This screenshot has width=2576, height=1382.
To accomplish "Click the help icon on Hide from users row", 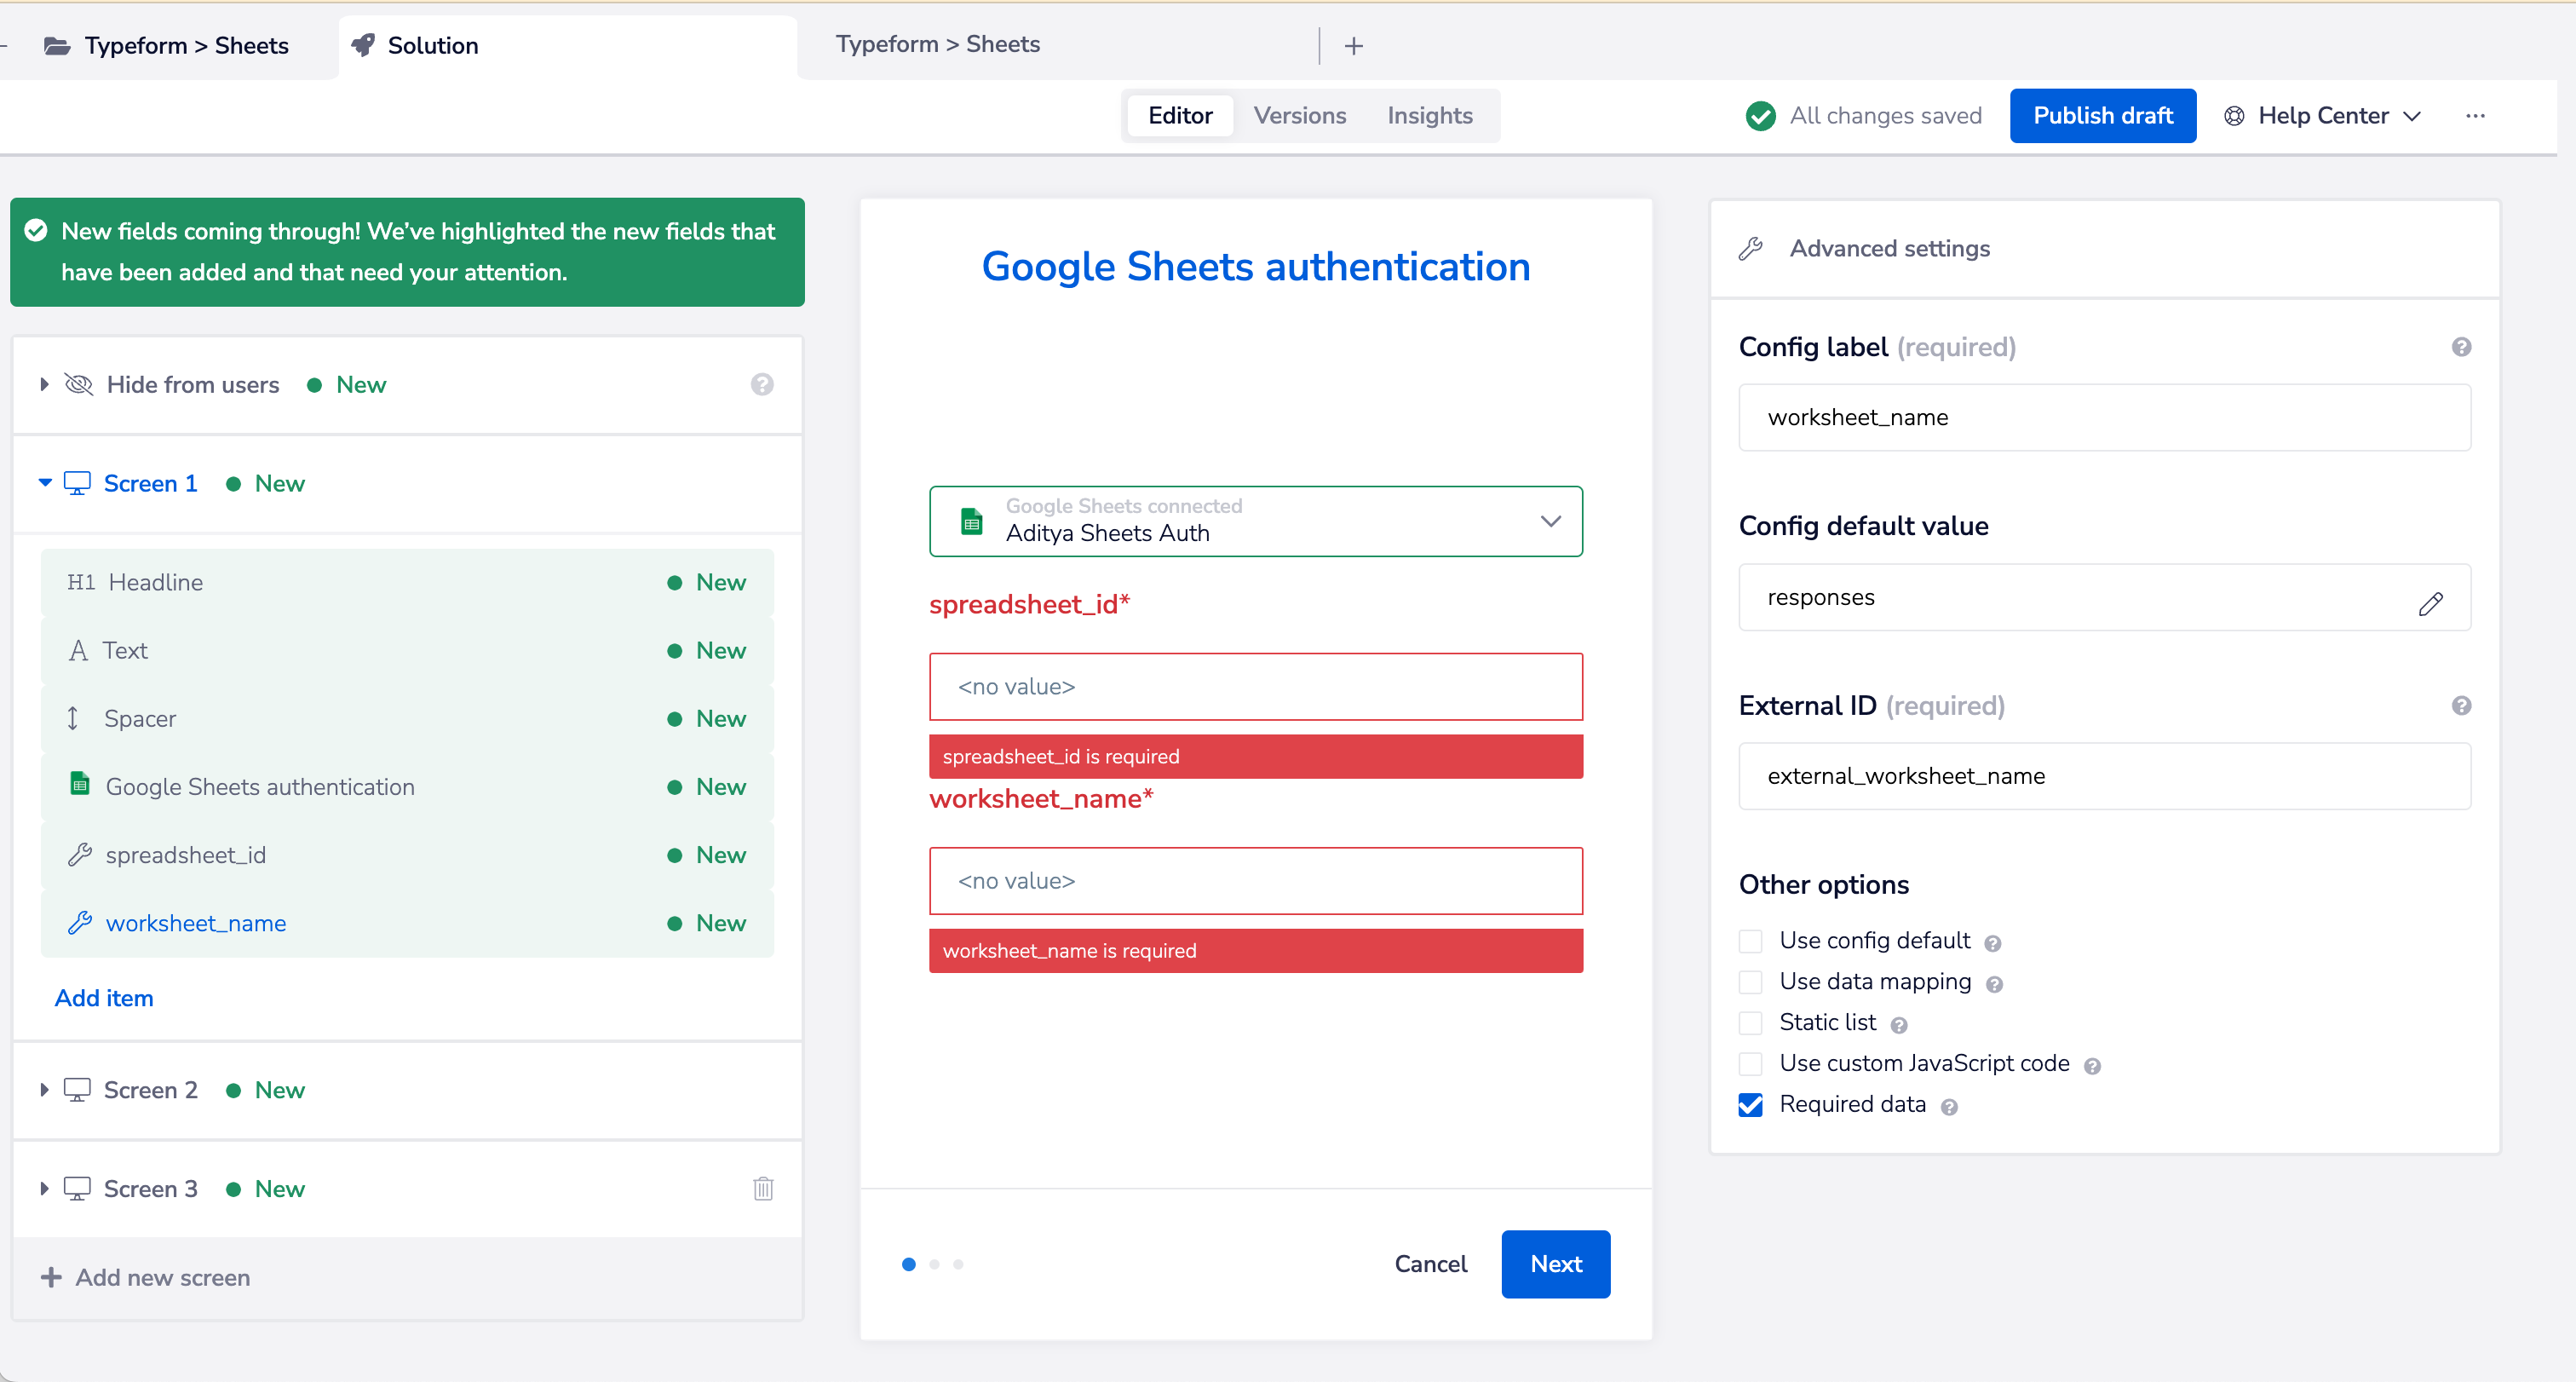I will tap(762, 385).
